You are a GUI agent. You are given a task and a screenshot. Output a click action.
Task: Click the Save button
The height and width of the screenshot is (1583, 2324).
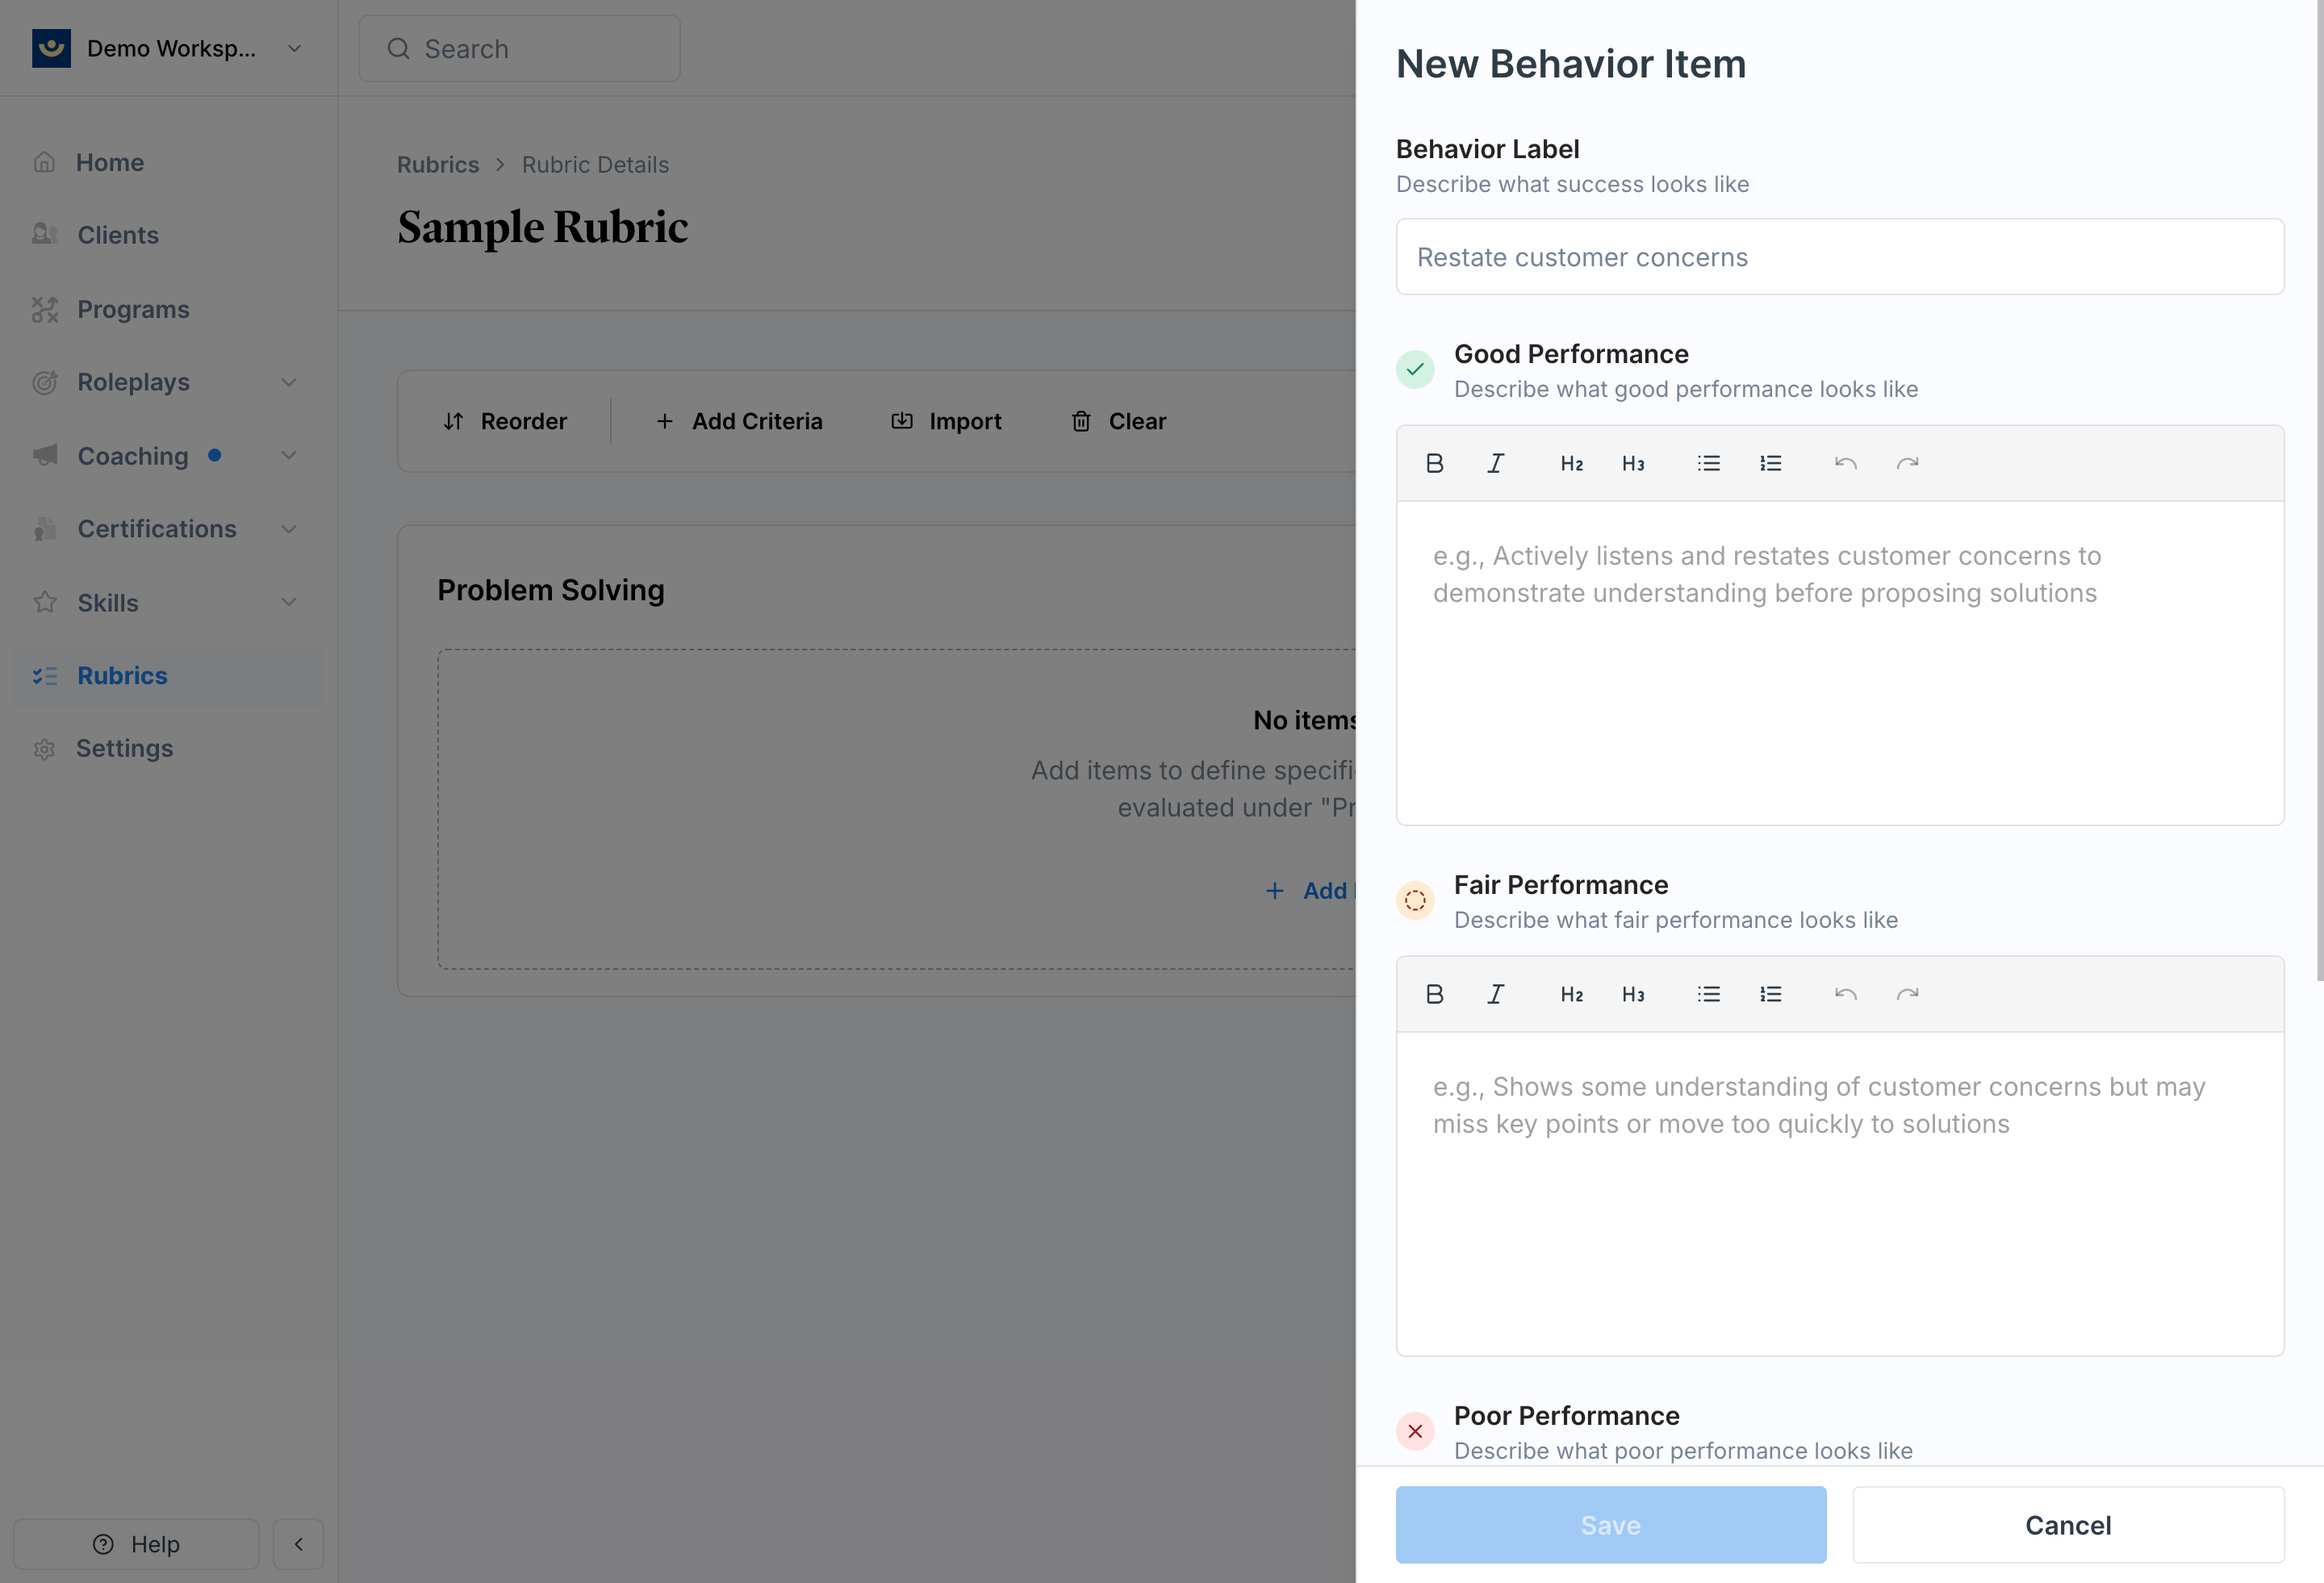[x=1611, y=1525]
